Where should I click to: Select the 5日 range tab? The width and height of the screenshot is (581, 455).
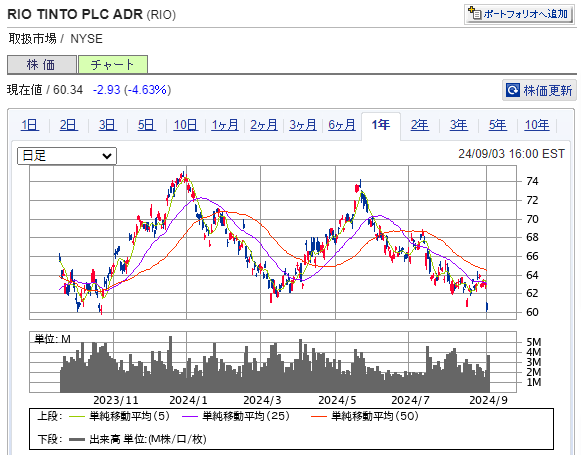coord(146,125)
